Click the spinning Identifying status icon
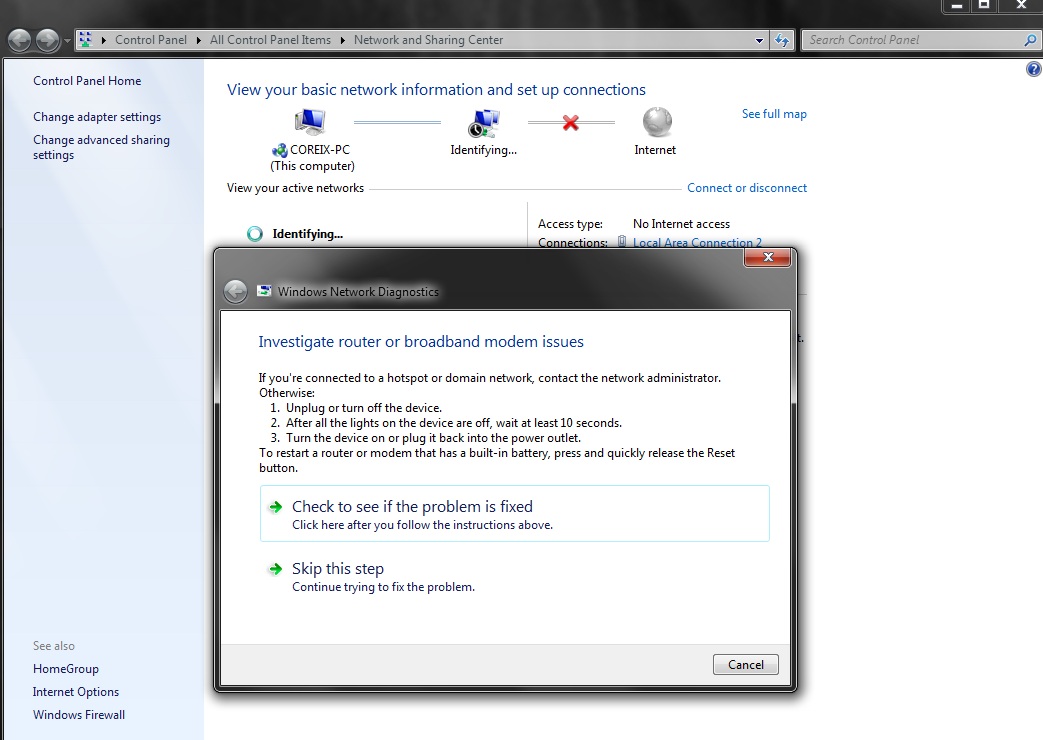The image size is (1043, 740). tap(255, 234)
